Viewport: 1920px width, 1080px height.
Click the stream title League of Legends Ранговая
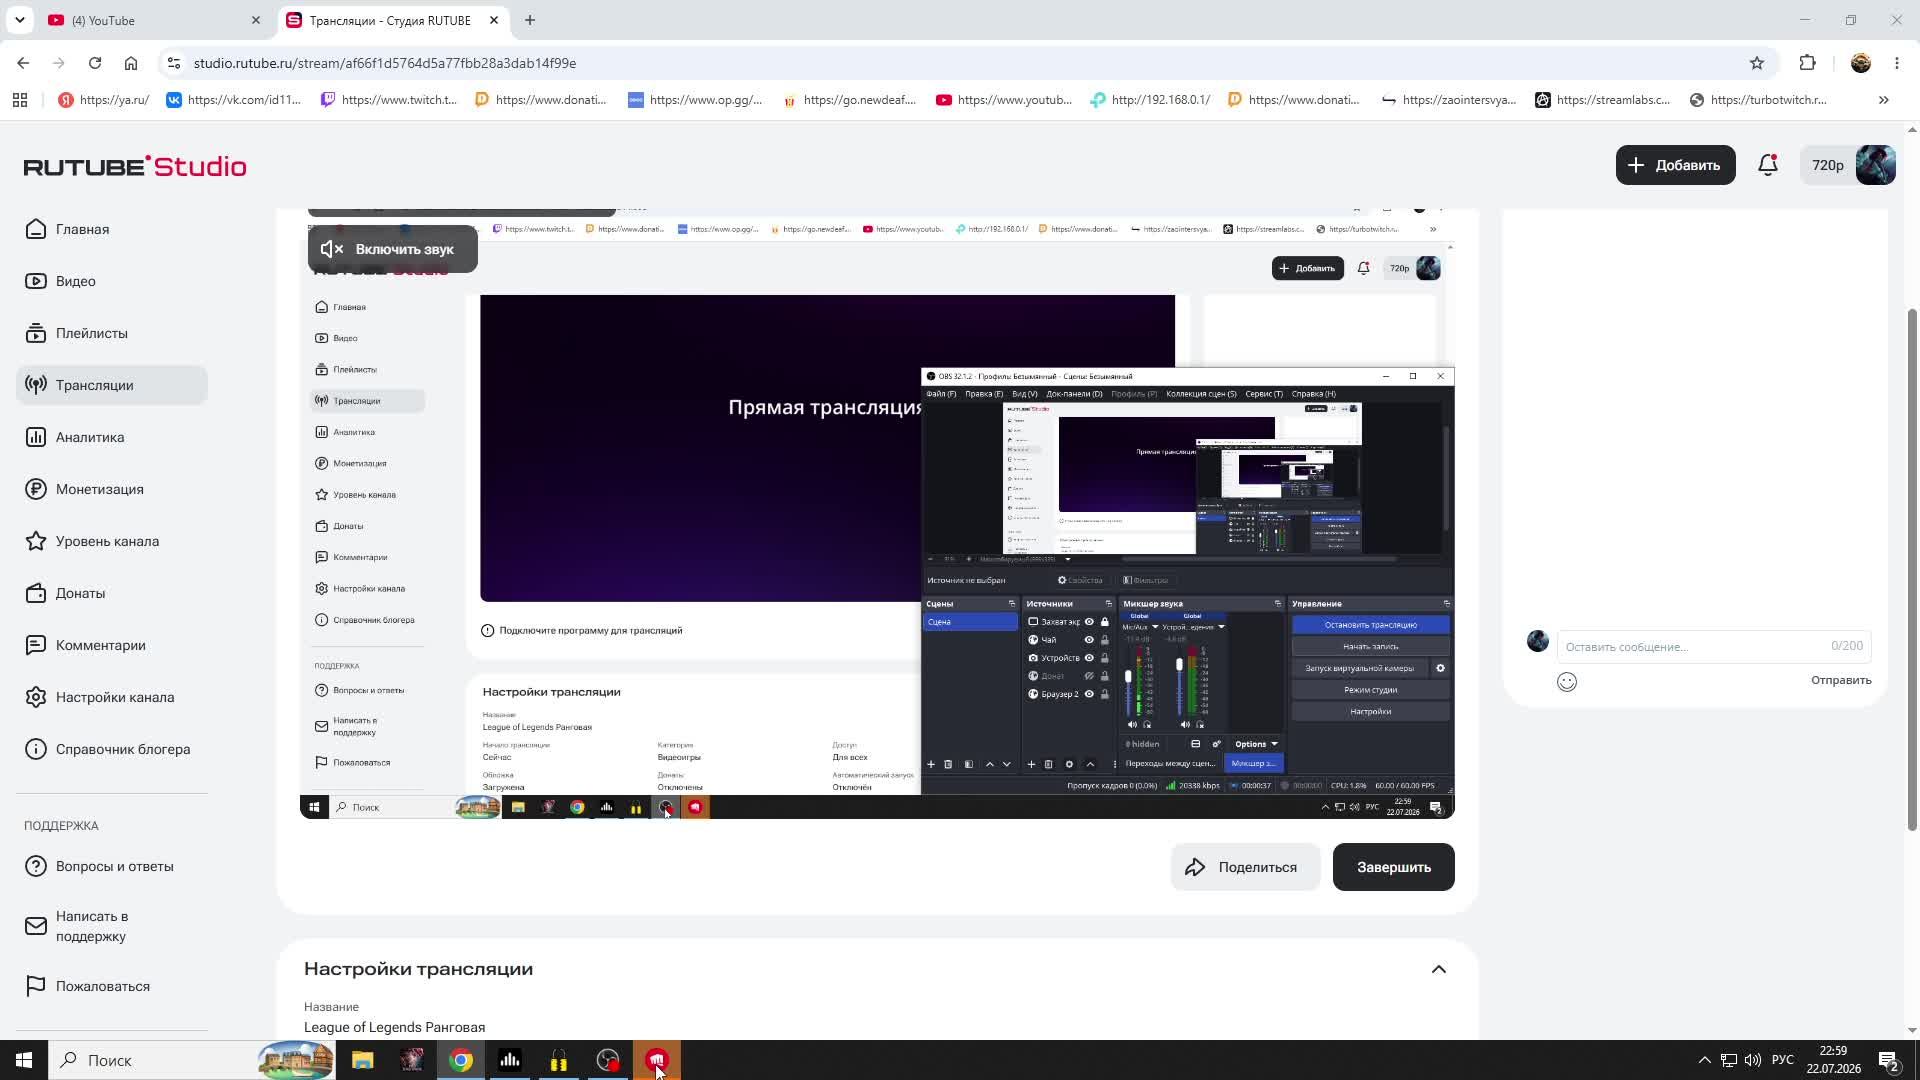(394, 1027)
